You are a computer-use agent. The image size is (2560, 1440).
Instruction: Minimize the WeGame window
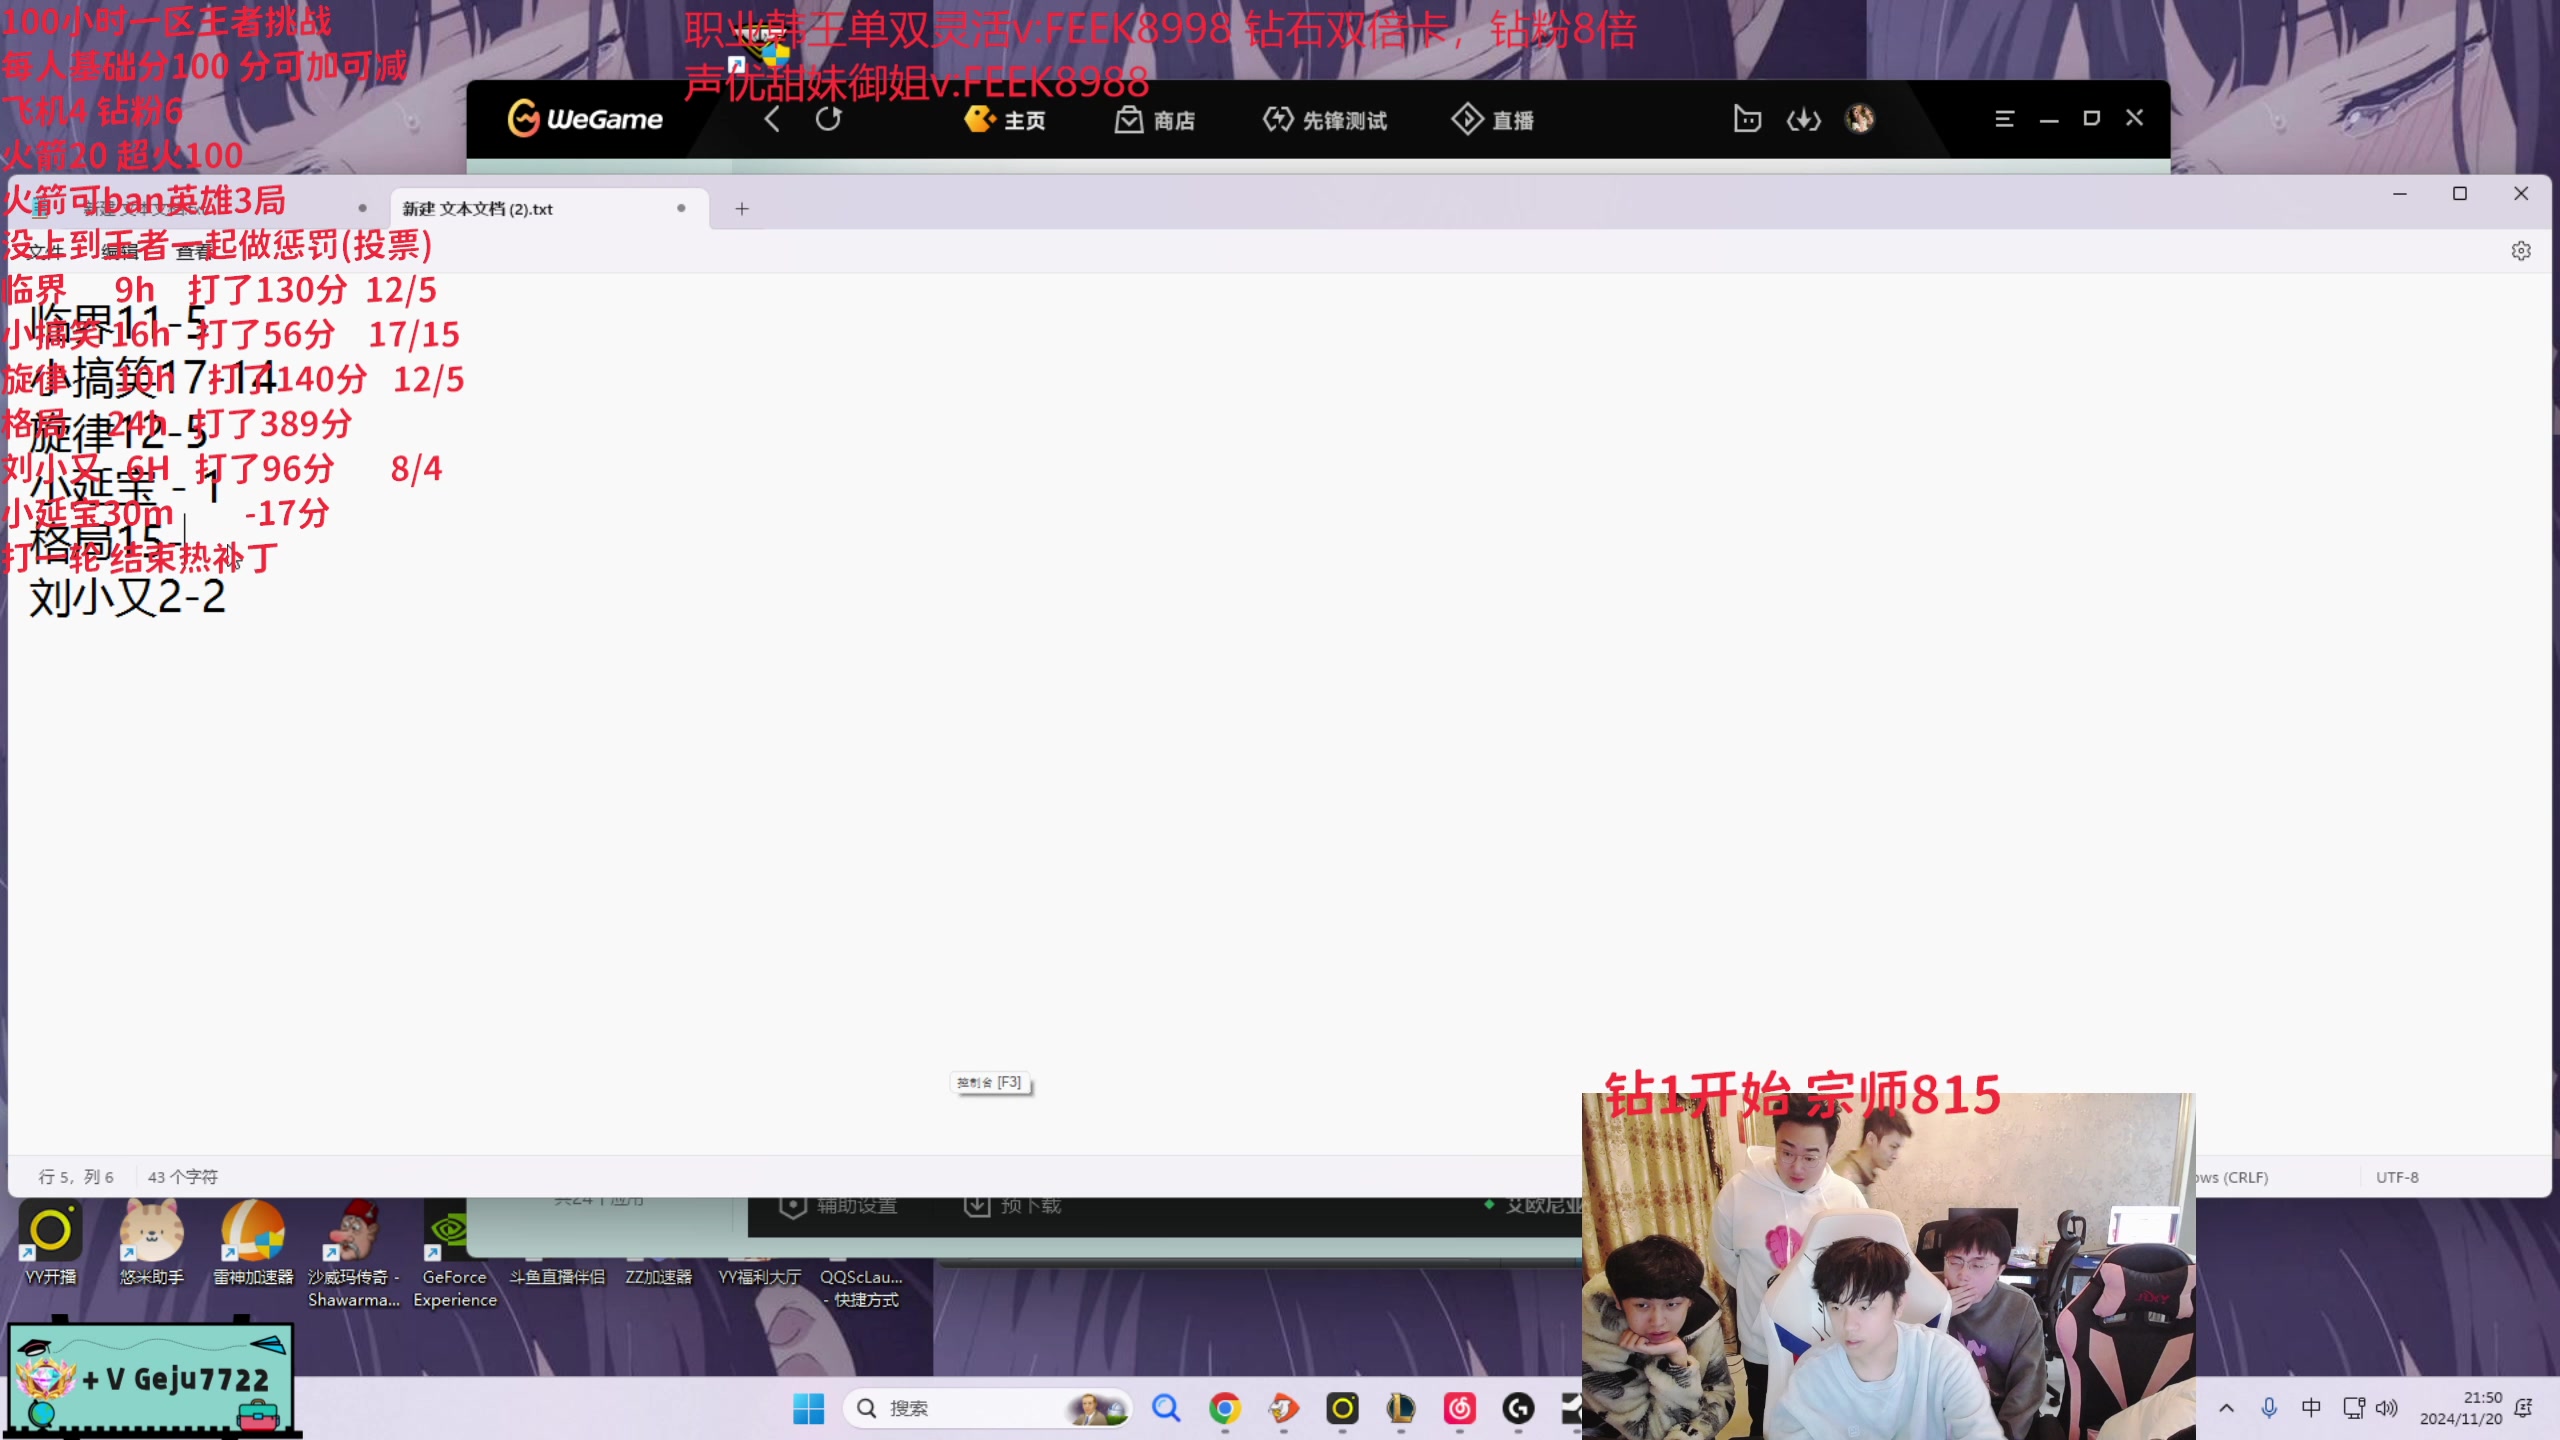point(2049,120)
